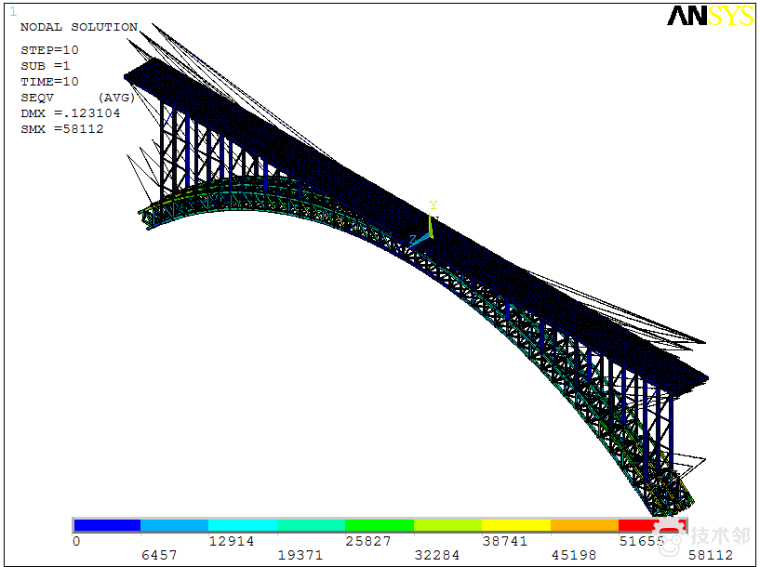The height and width of the screenshot is (567, 760).
Task: Click the 25827 legend value
Action: point(368,541)
